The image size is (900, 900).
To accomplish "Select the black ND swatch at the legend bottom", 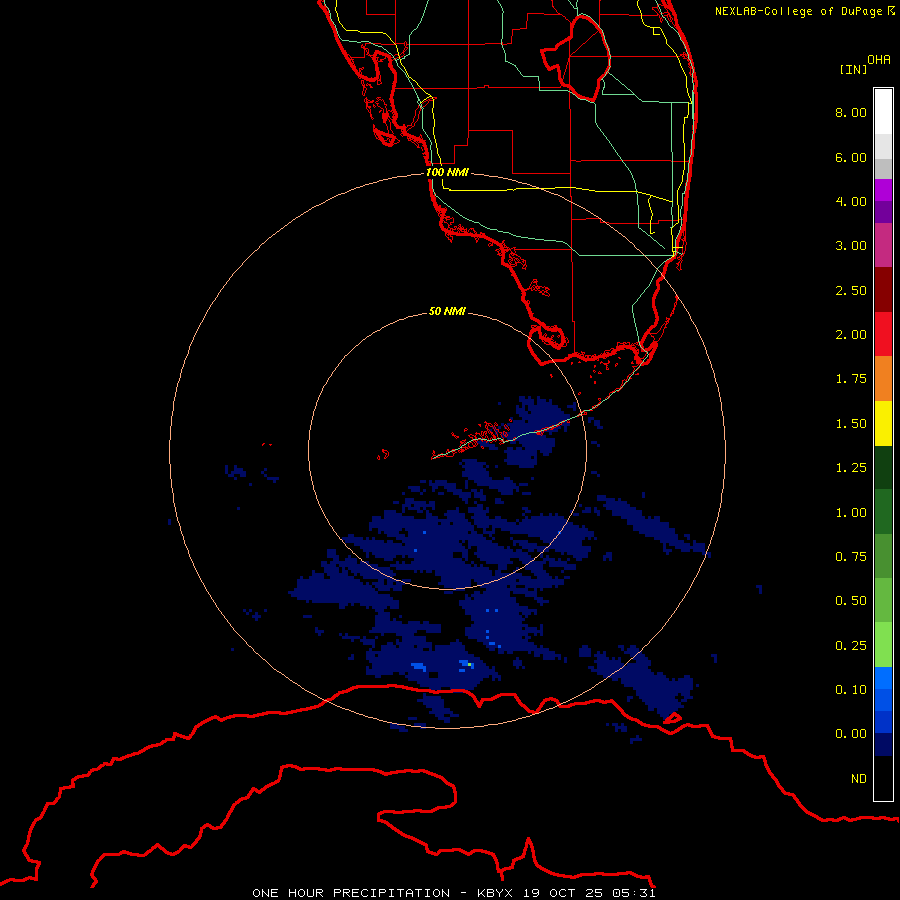I will tap(883, 778).
